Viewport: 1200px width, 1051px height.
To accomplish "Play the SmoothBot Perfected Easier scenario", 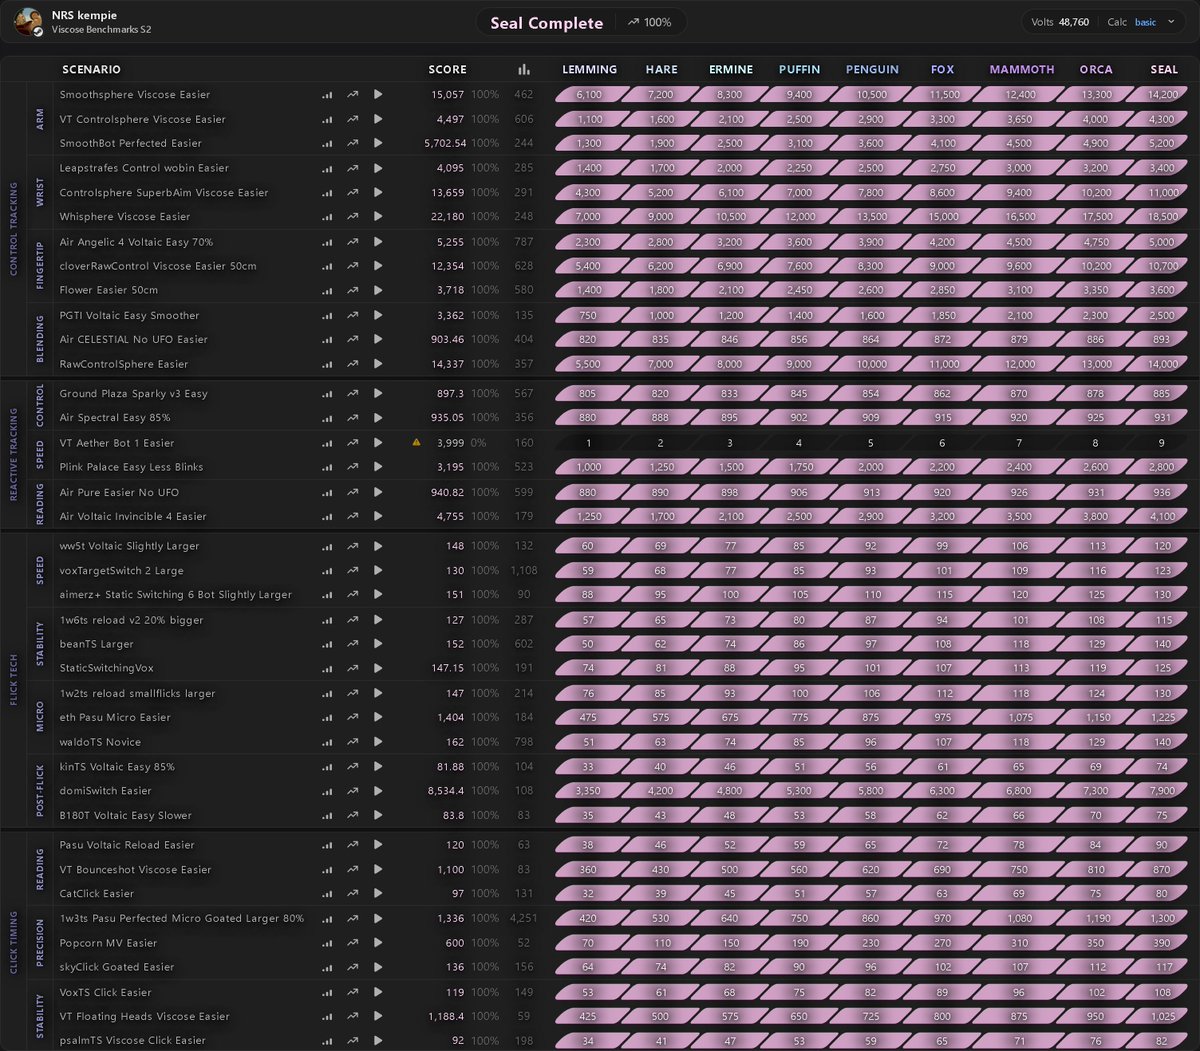I will point(378,143).
